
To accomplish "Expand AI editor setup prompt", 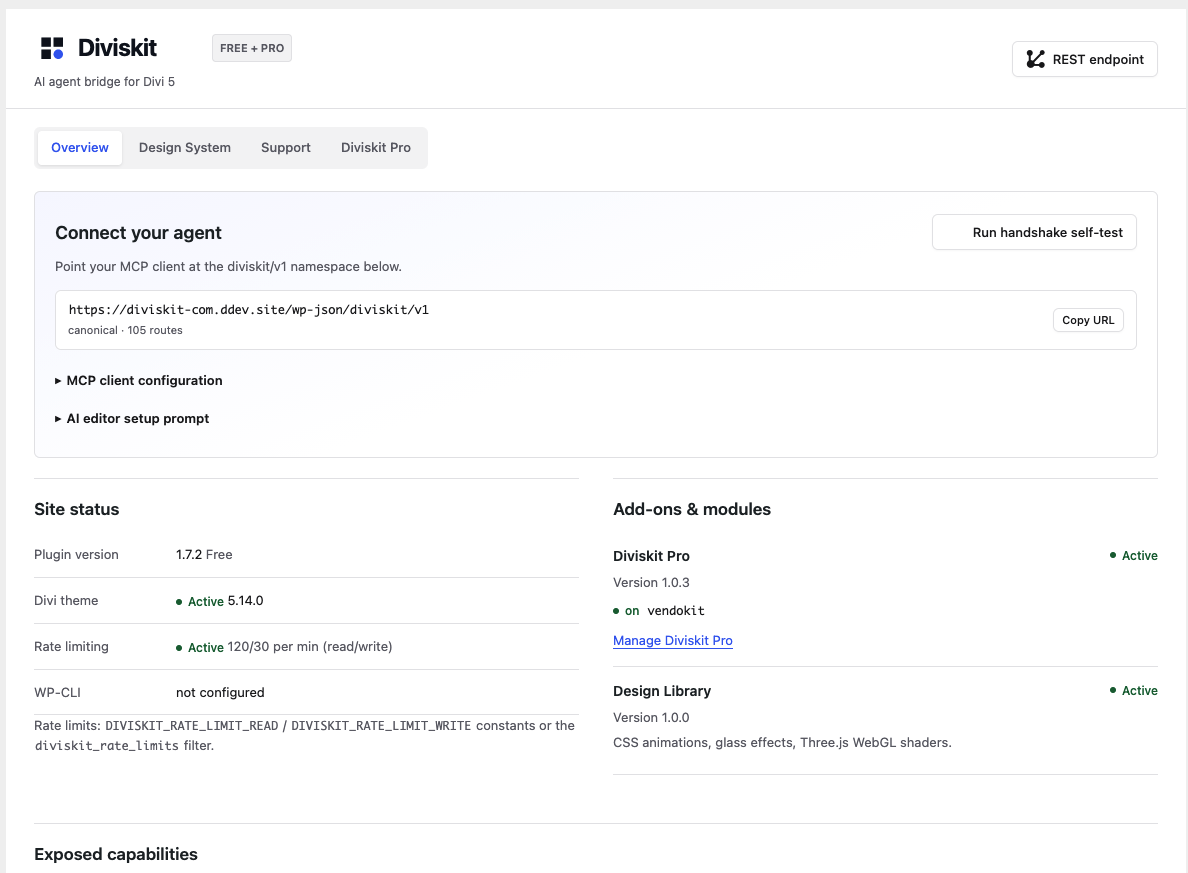I will point(132,418).
